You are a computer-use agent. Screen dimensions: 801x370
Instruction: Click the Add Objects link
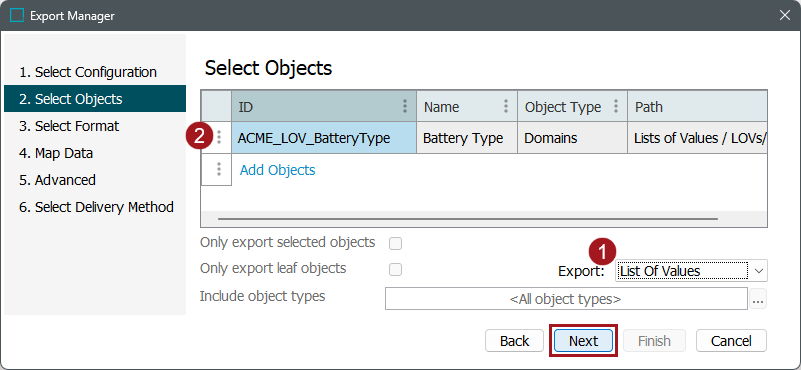[x=277, y=170]
